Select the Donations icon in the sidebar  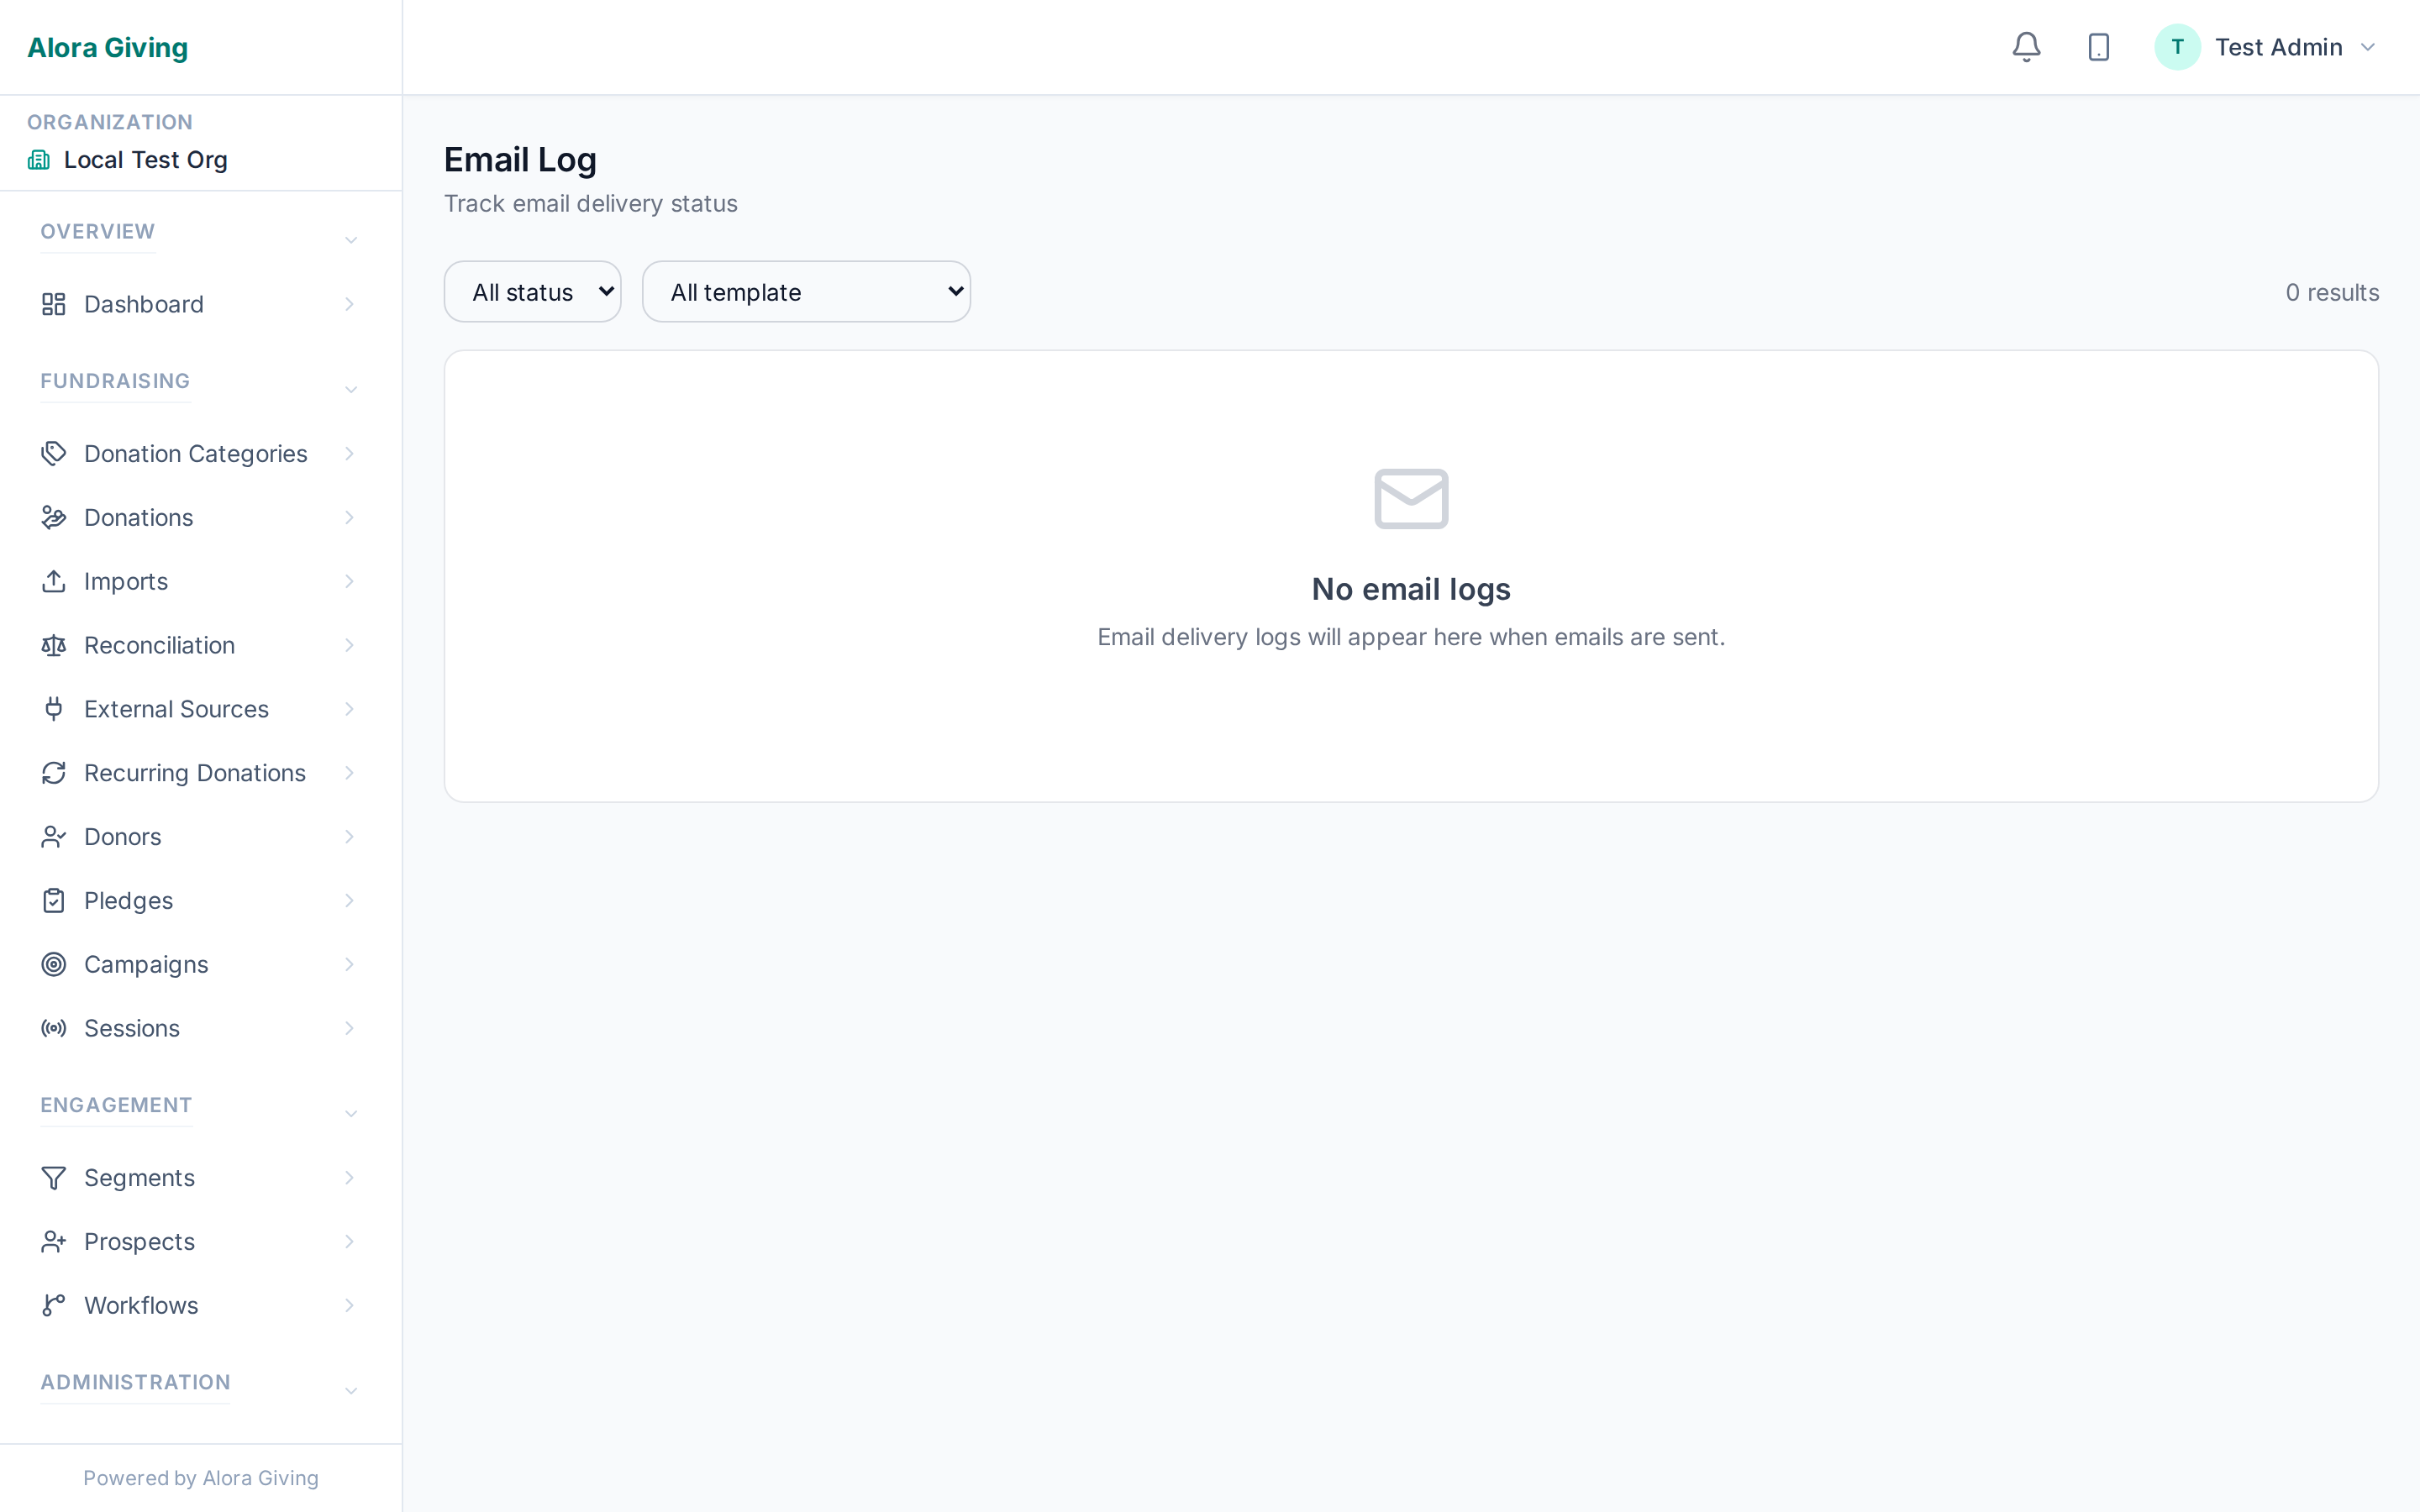tap(54, 517)
